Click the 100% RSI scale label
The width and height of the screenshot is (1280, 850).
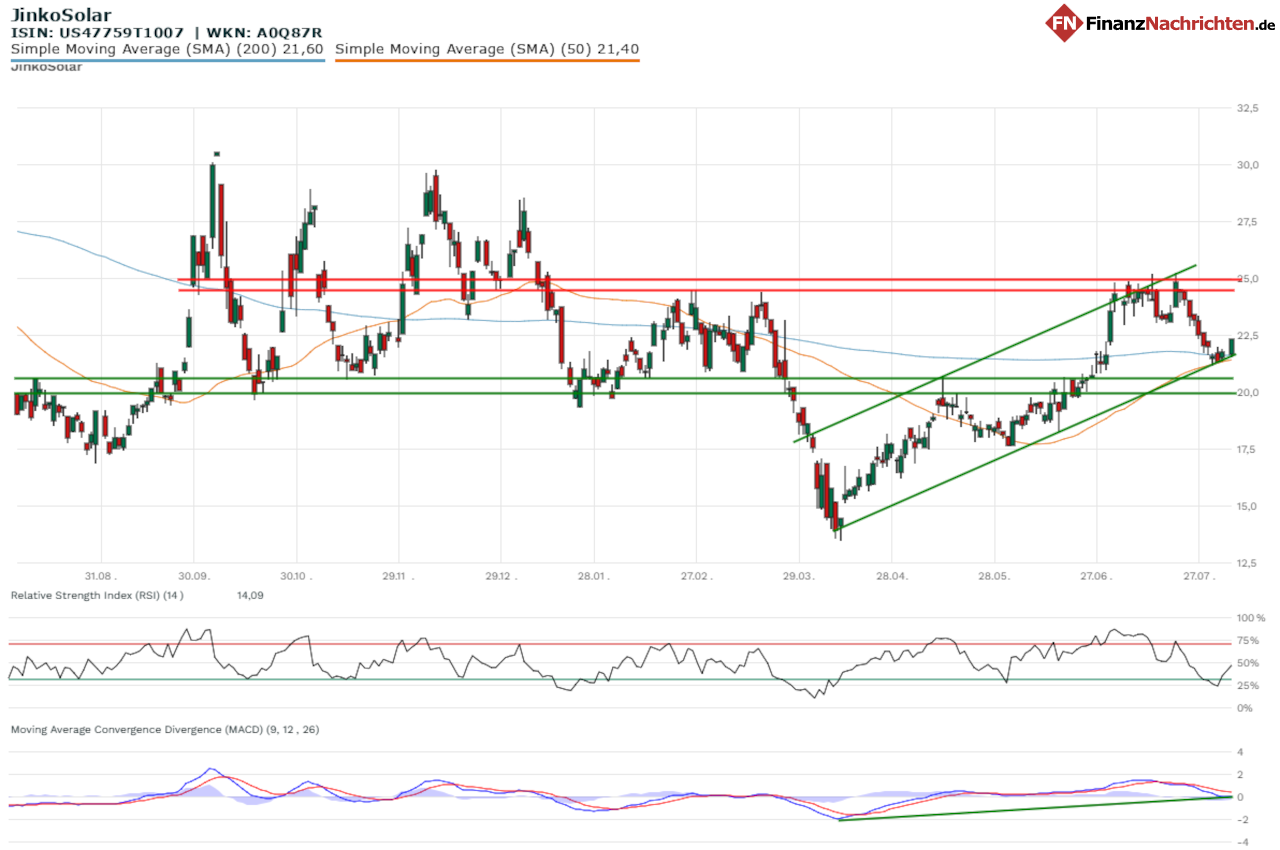pyautogui.click(x=1251, y=618)
